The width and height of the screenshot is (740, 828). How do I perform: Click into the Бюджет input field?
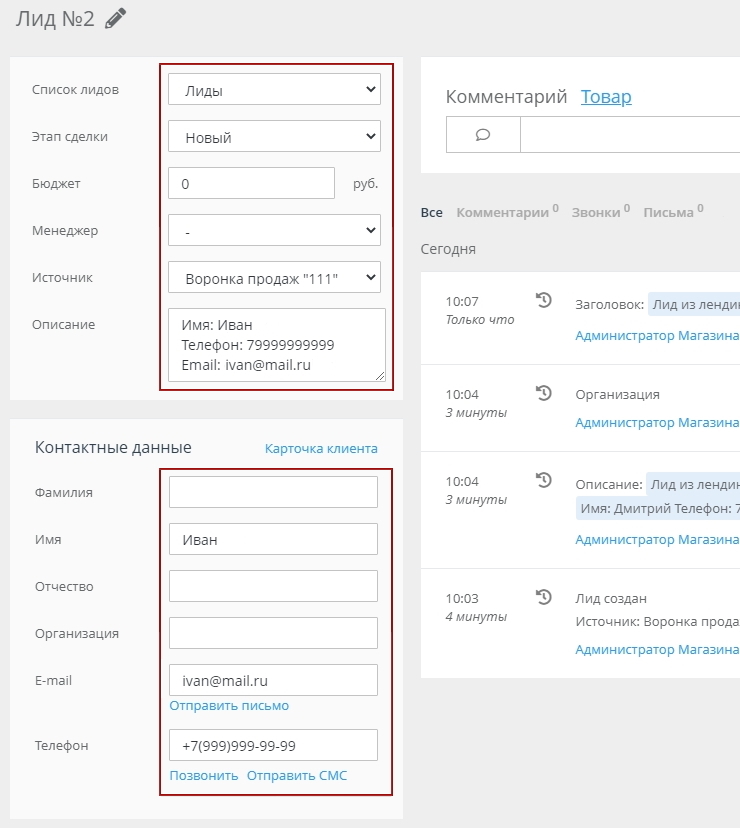pos(251,184)
